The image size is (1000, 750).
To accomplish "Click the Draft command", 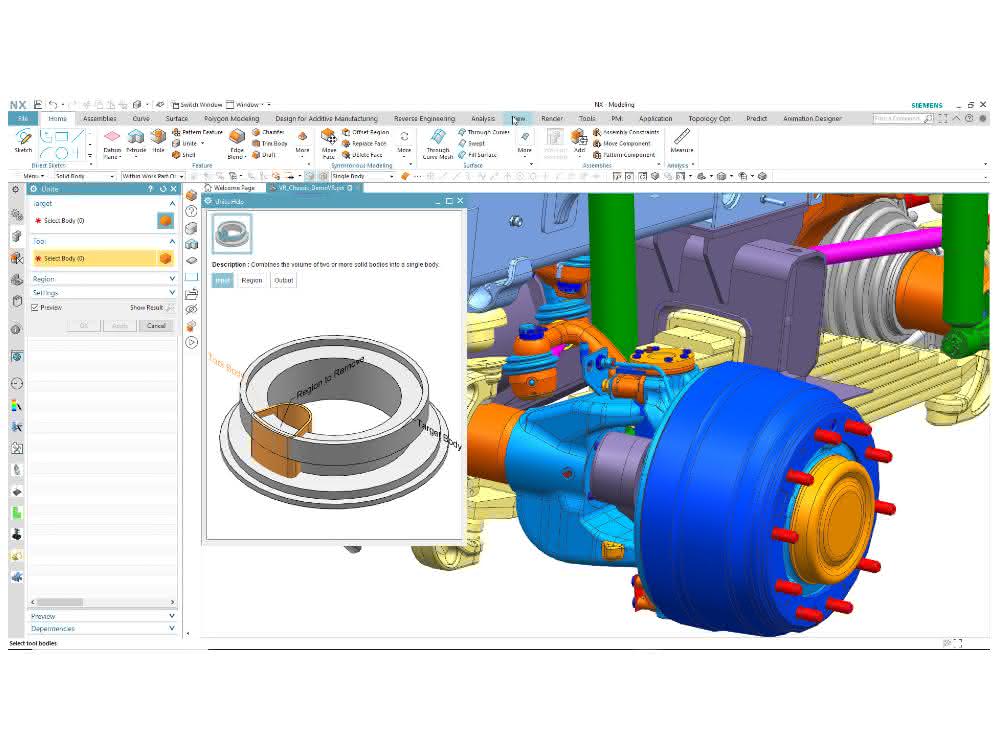I will tap(264, 155).
